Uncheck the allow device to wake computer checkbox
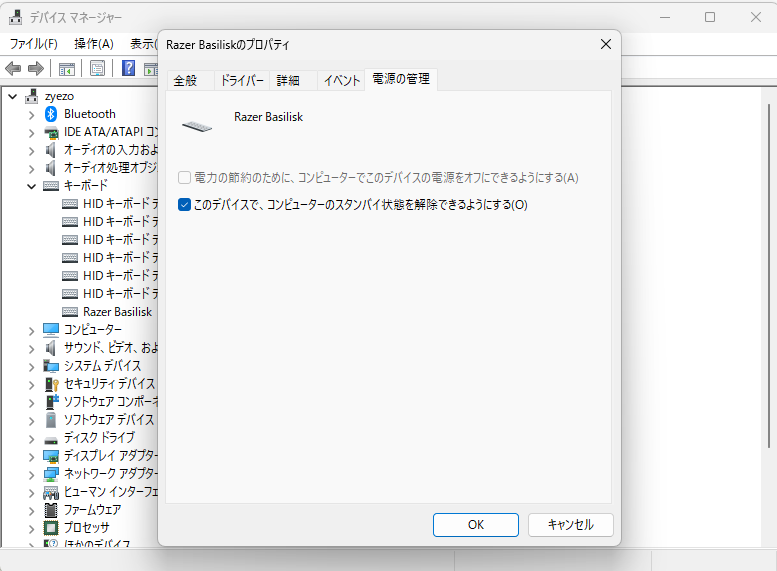Viewport: 777px width, 571px height. click(x=184, y=205)
